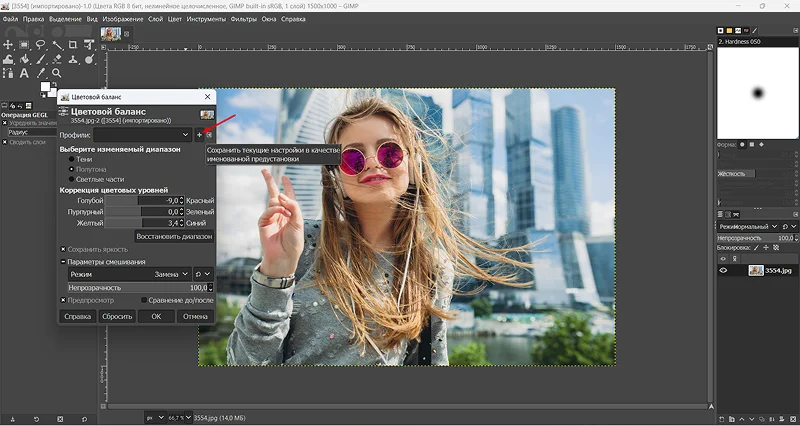
Task: Collapse the Параметры смешивания section
Action: click(63, 262)
